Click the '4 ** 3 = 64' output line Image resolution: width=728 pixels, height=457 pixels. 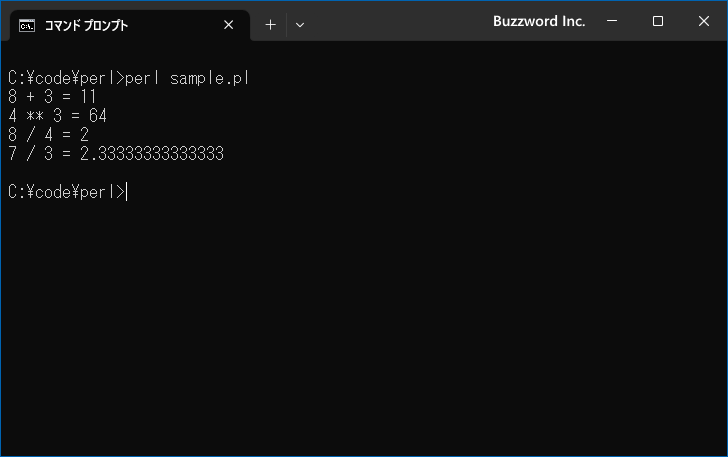click(x=58, y=116)
